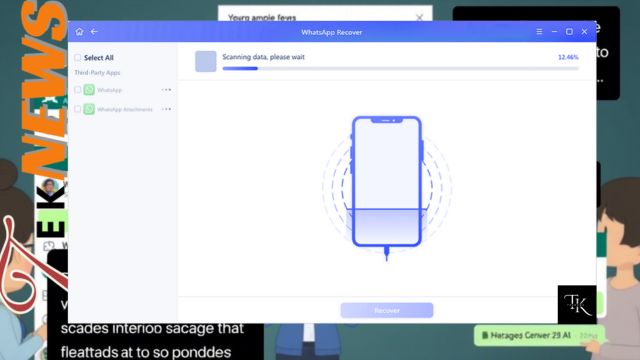Expand the WhatsApp Attachments three-dots options
The image size is (640, 360).
[x=166, y=109]
